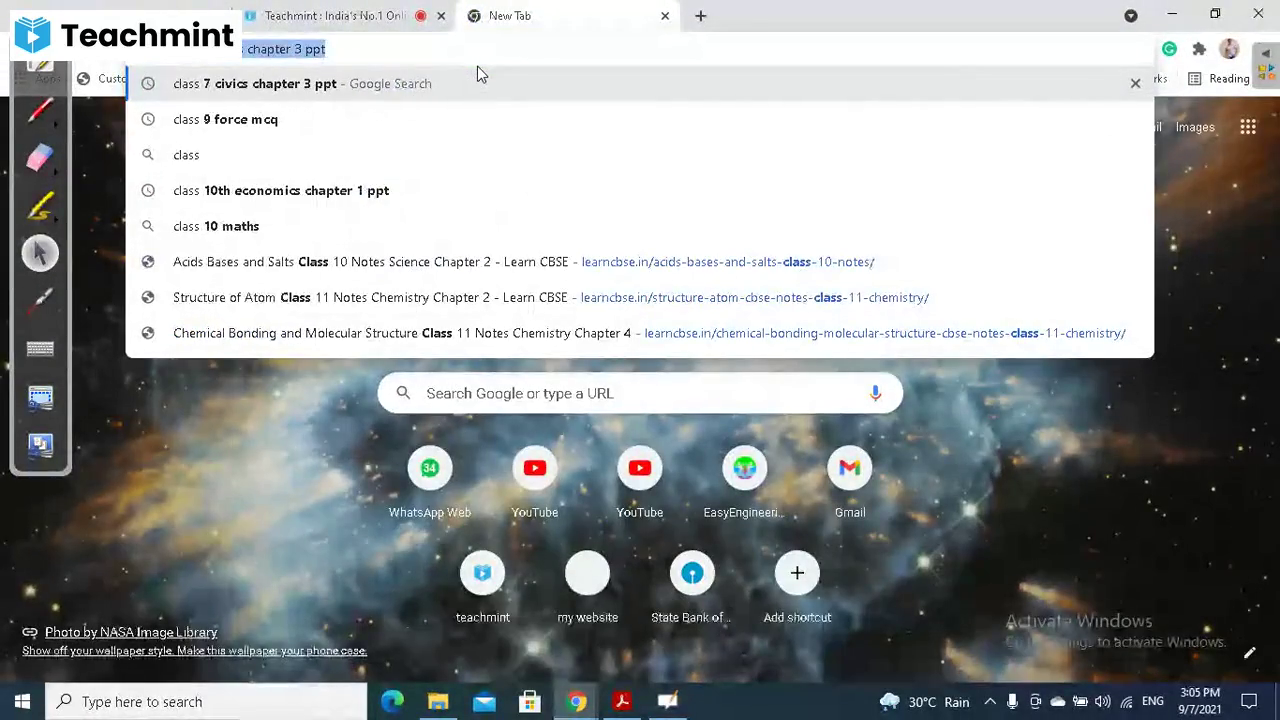This screenshot has width=1280, height=720.
Task: Open the on-screen keyboard tool
Action: click(40, 348)
